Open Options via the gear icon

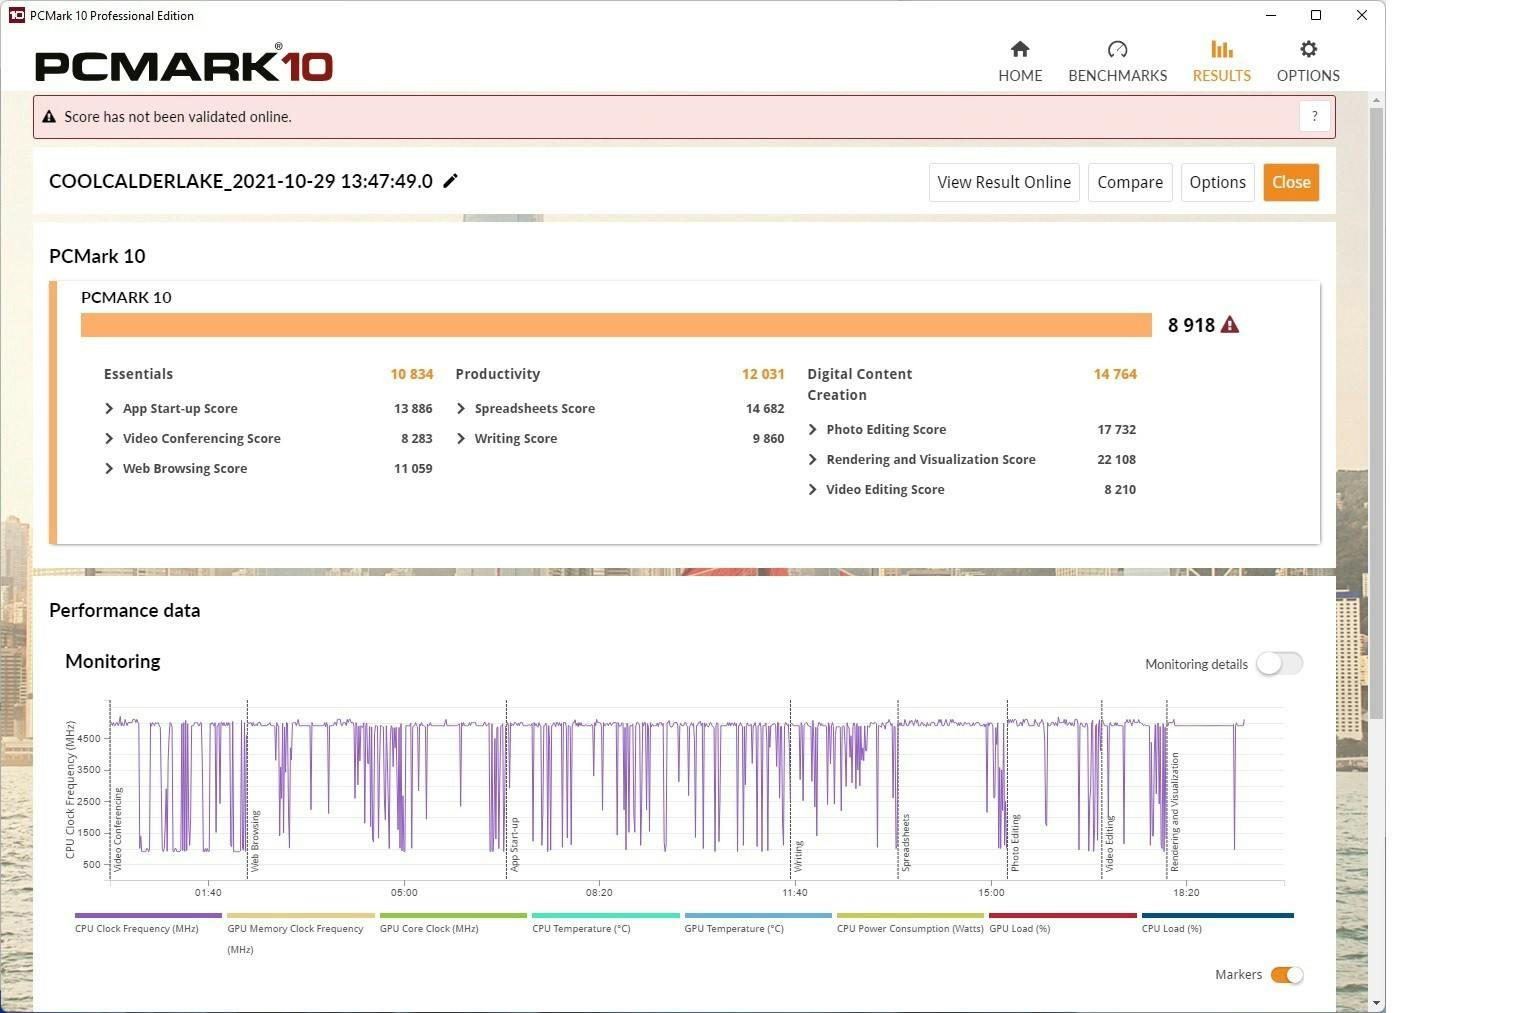pos(1307,50)
